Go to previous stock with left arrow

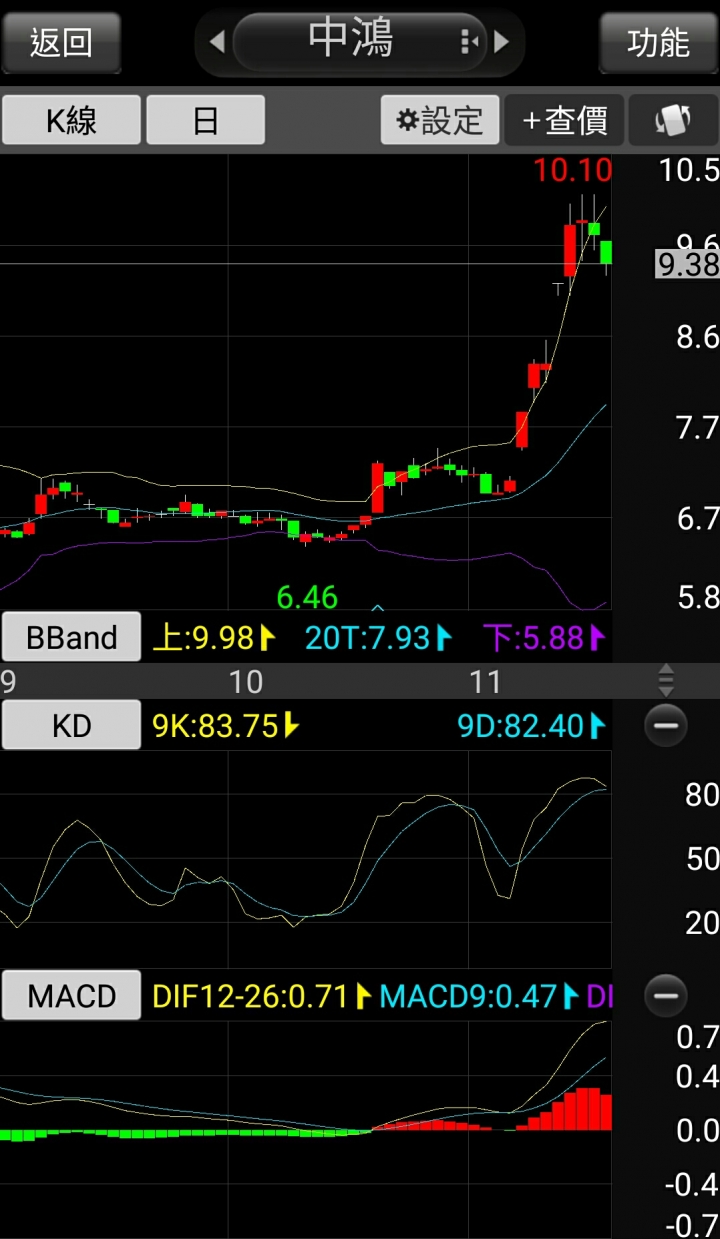pos(216,42)
